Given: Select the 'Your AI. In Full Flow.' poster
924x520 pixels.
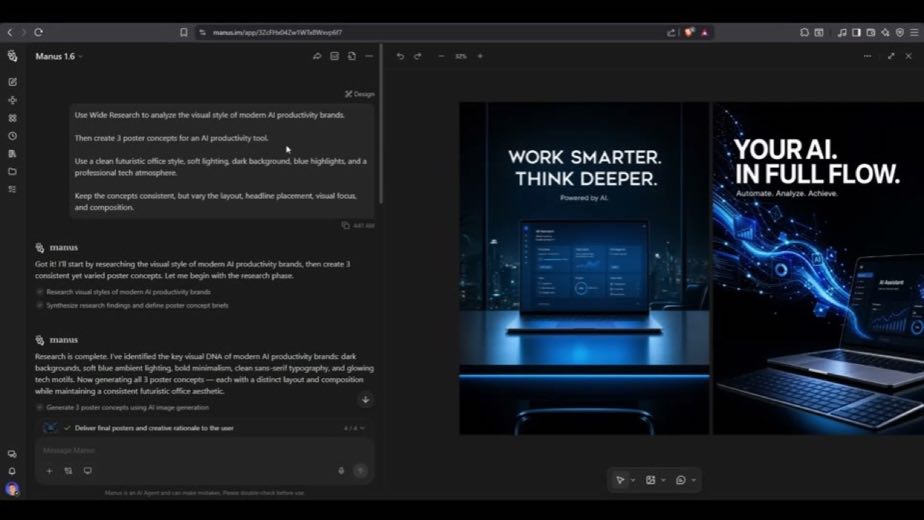Looking at the screenshot, I should 819,268.
